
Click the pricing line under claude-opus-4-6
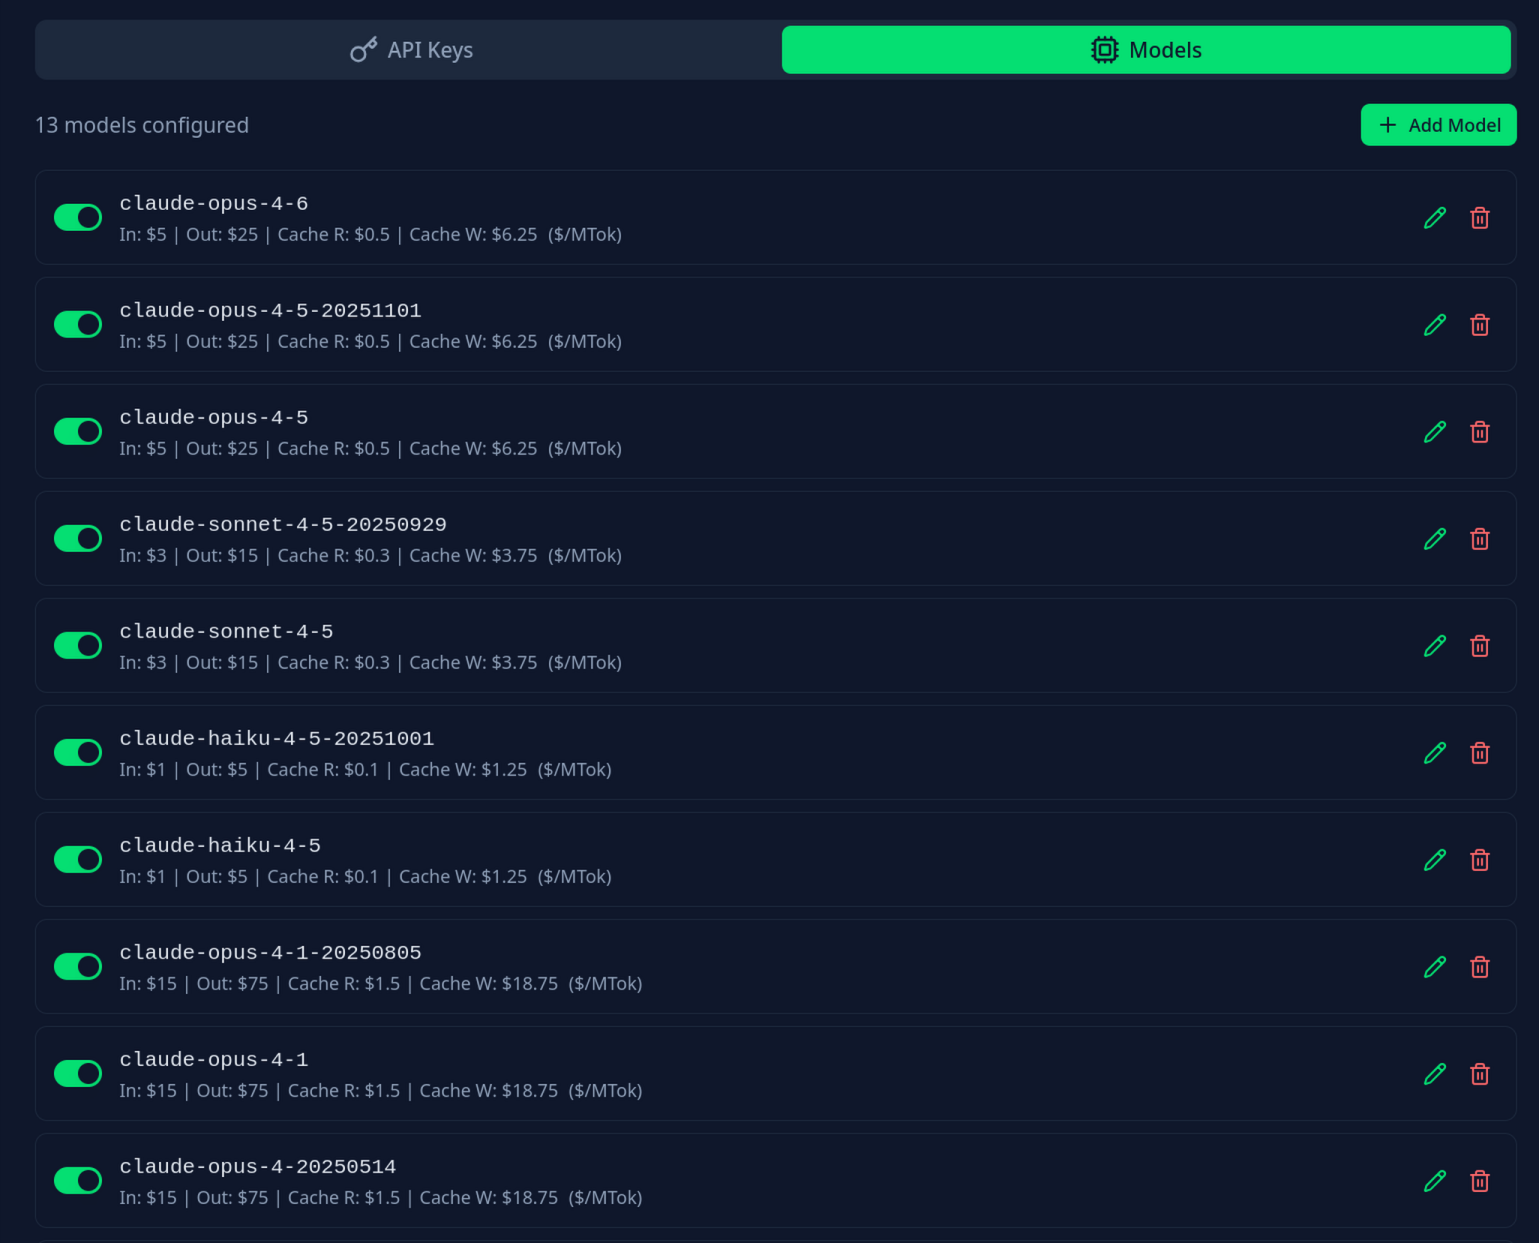point(371,235)
